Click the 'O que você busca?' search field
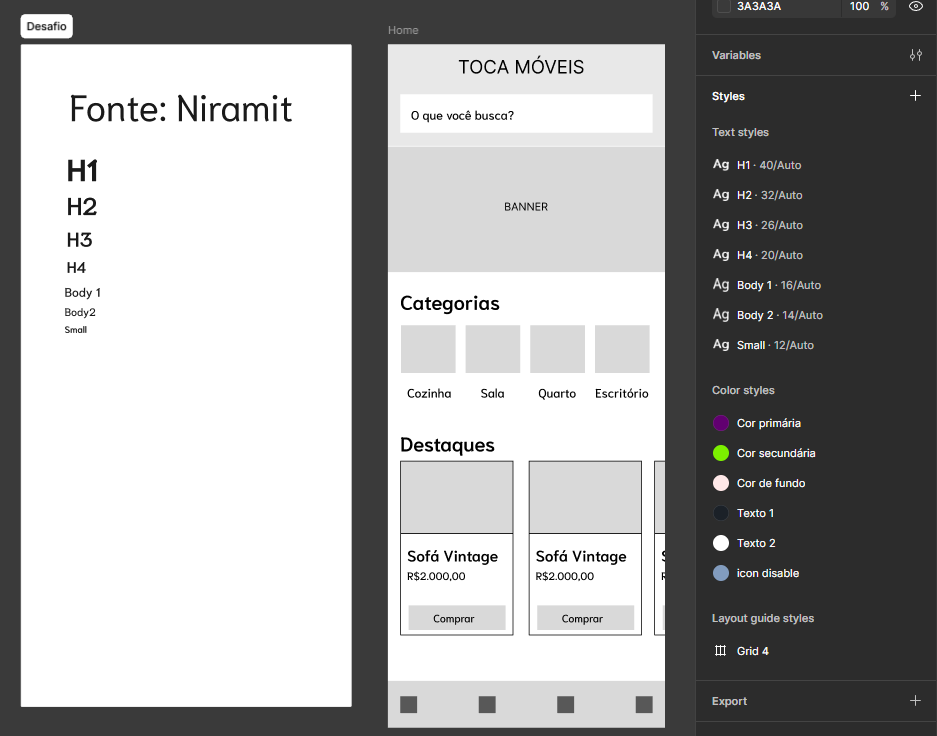The image size is (937, 736). tap(526, 114)
